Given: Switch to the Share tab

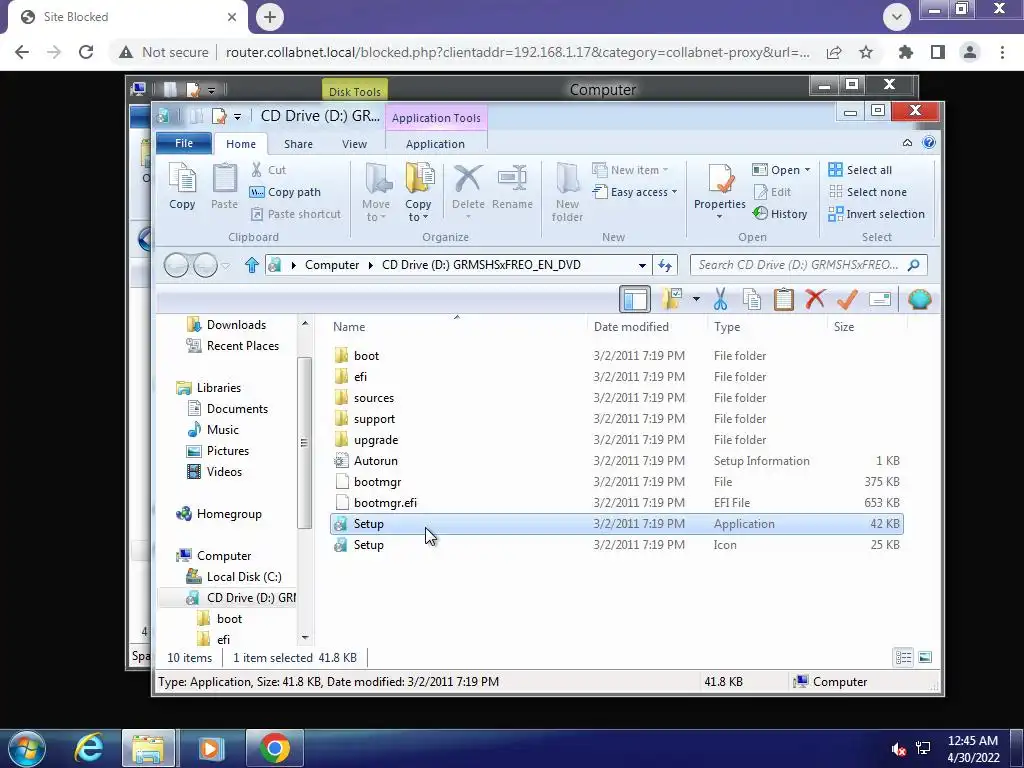Looking at the screenshot, I should [298, 144].
